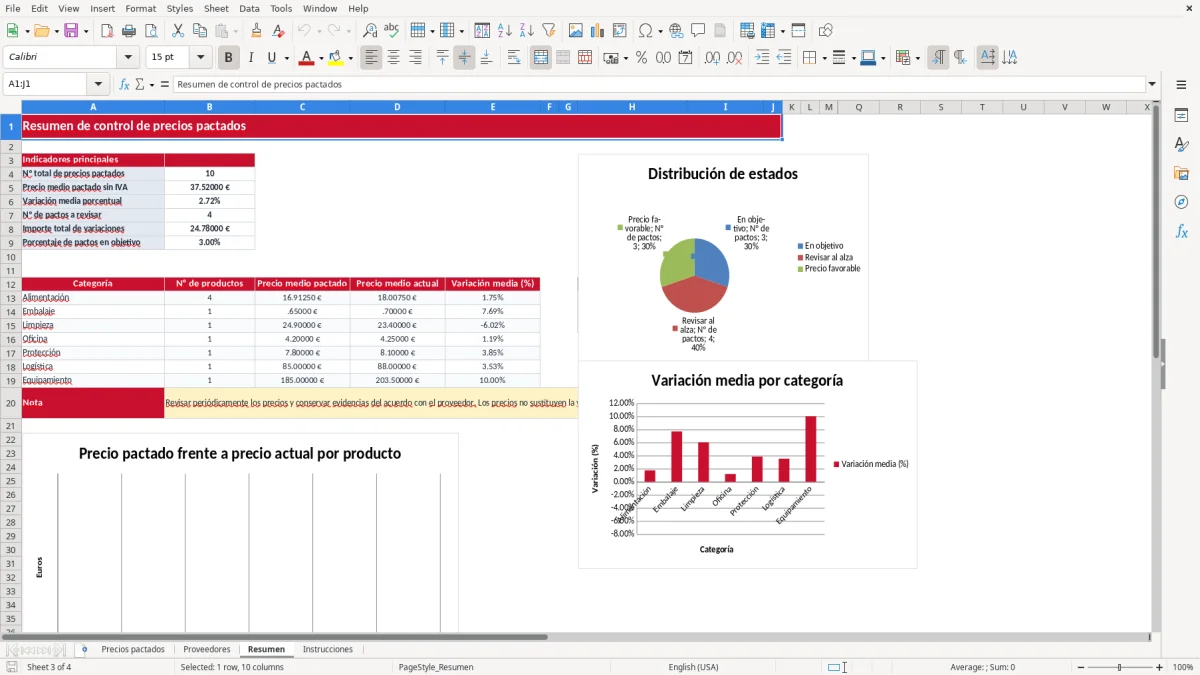This screenshot has width=1200, height=675.
Task: Click the Print icon
Action: click(x=129, y=31)
